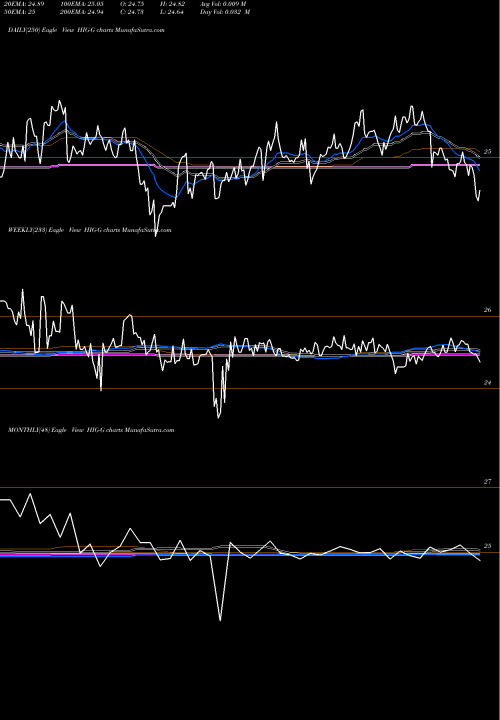Viewport: 500px width, 720px height.
Task: Click the 200EMA: 24.94 value
Action: click(82, 12)
